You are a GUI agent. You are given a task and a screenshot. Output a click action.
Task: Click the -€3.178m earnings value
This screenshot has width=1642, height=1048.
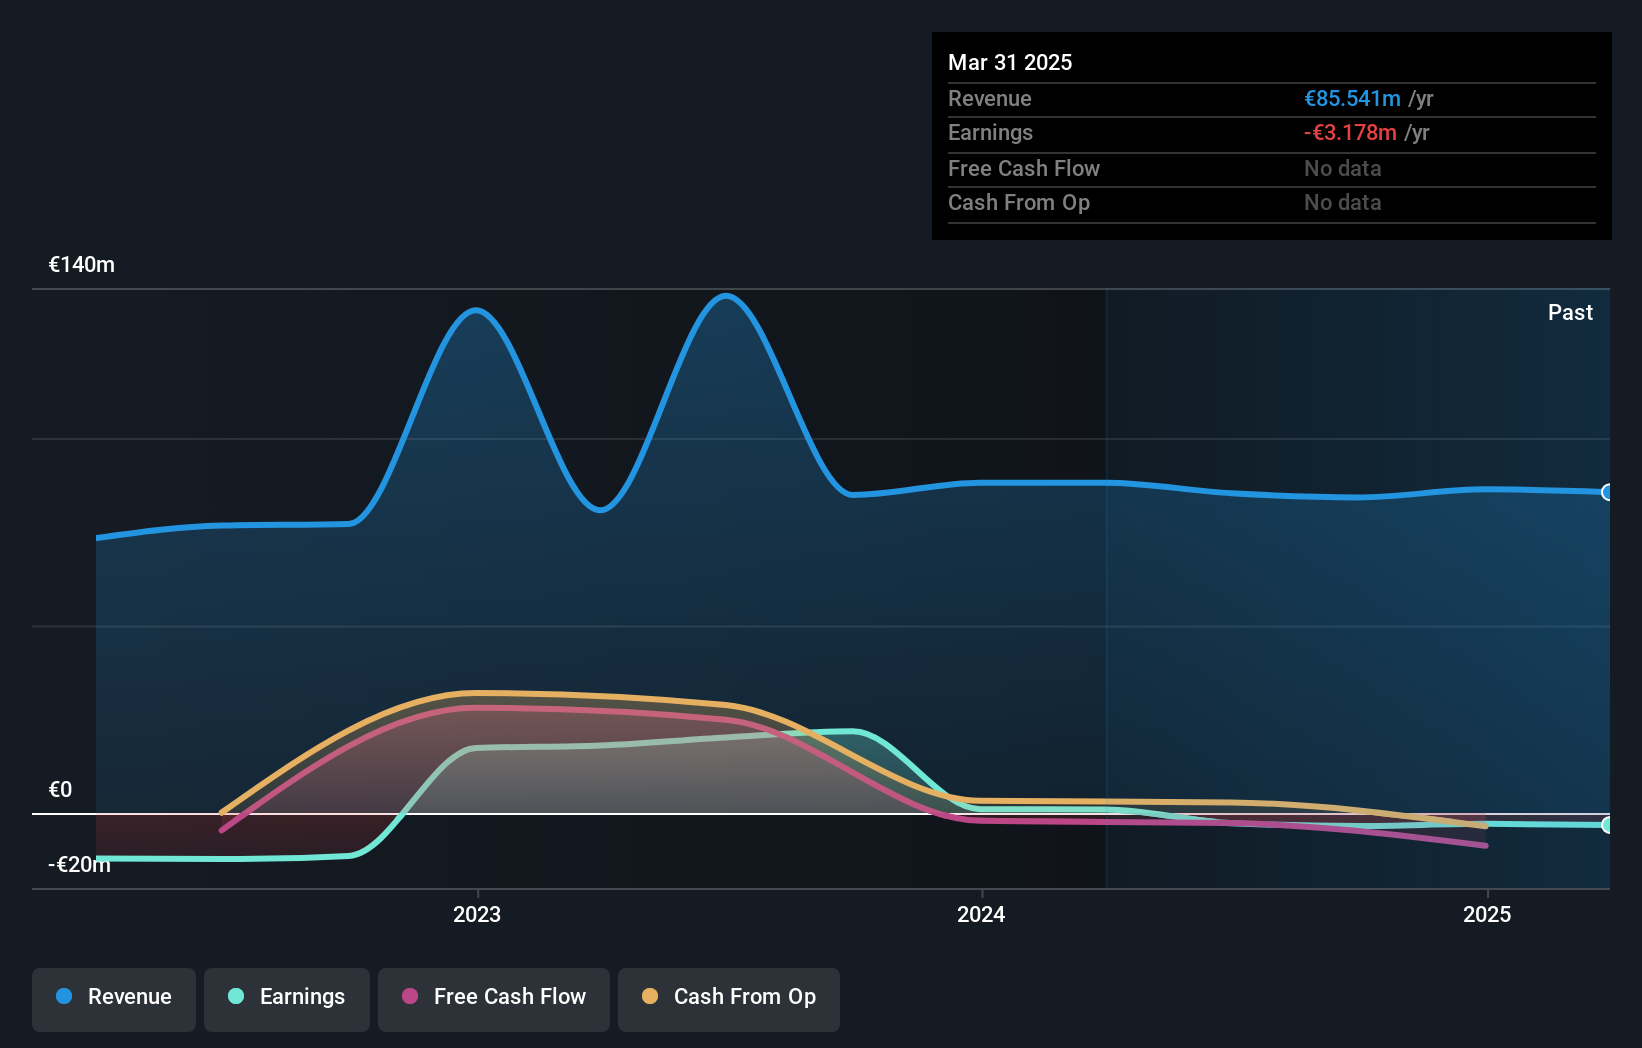click(1350, 133)
